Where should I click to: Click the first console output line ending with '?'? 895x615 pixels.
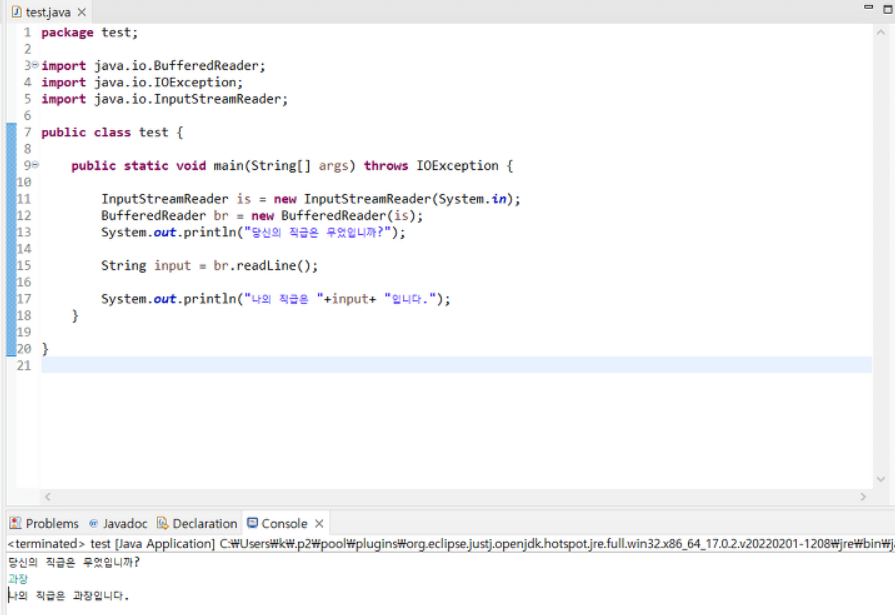(x=74, y=562)
